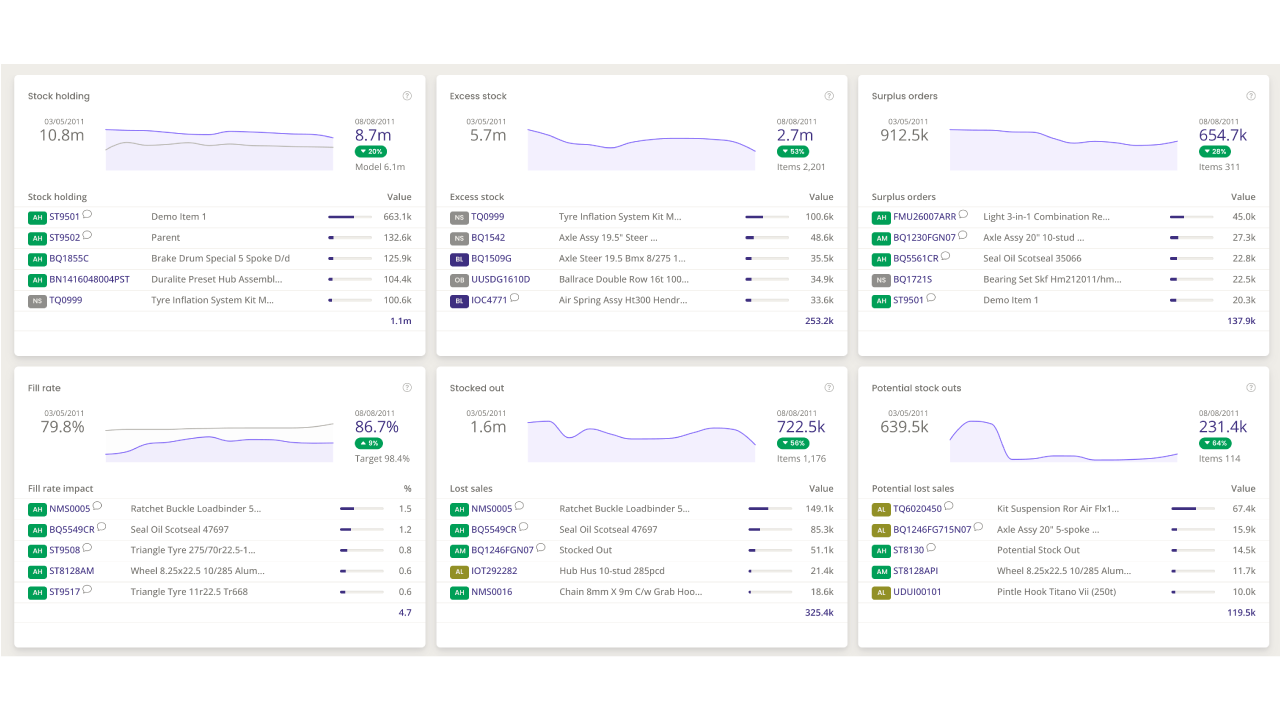Click comment bubble next to TQ6020450

[x=949, y=507]
